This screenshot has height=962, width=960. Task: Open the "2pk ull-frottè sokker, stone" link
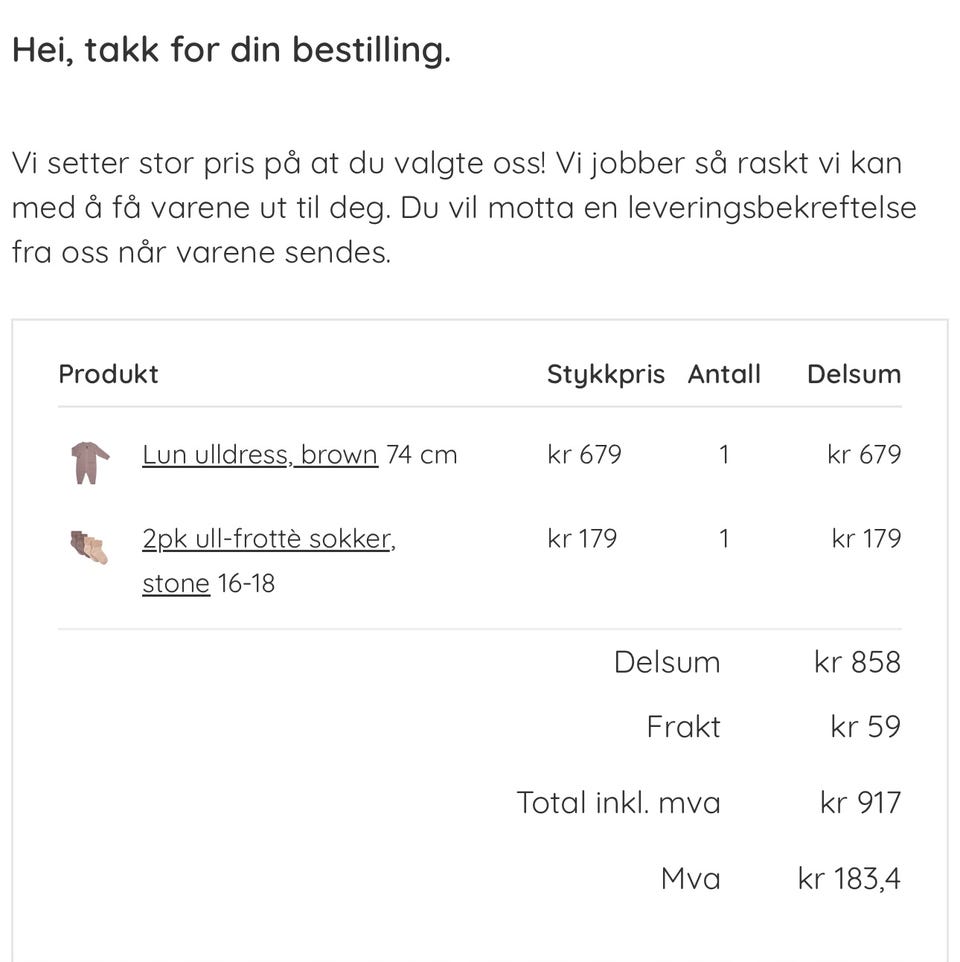tap(268, 540)
